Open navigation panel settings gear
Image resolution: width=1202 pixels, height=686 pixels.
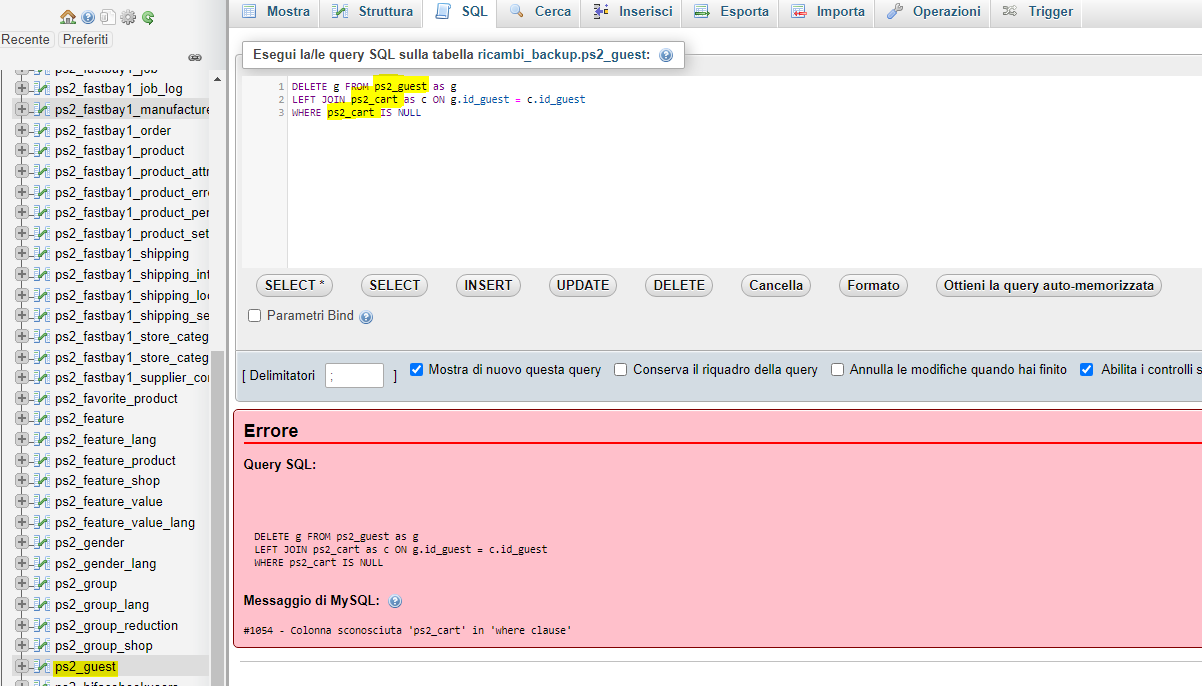click(128, 17)
